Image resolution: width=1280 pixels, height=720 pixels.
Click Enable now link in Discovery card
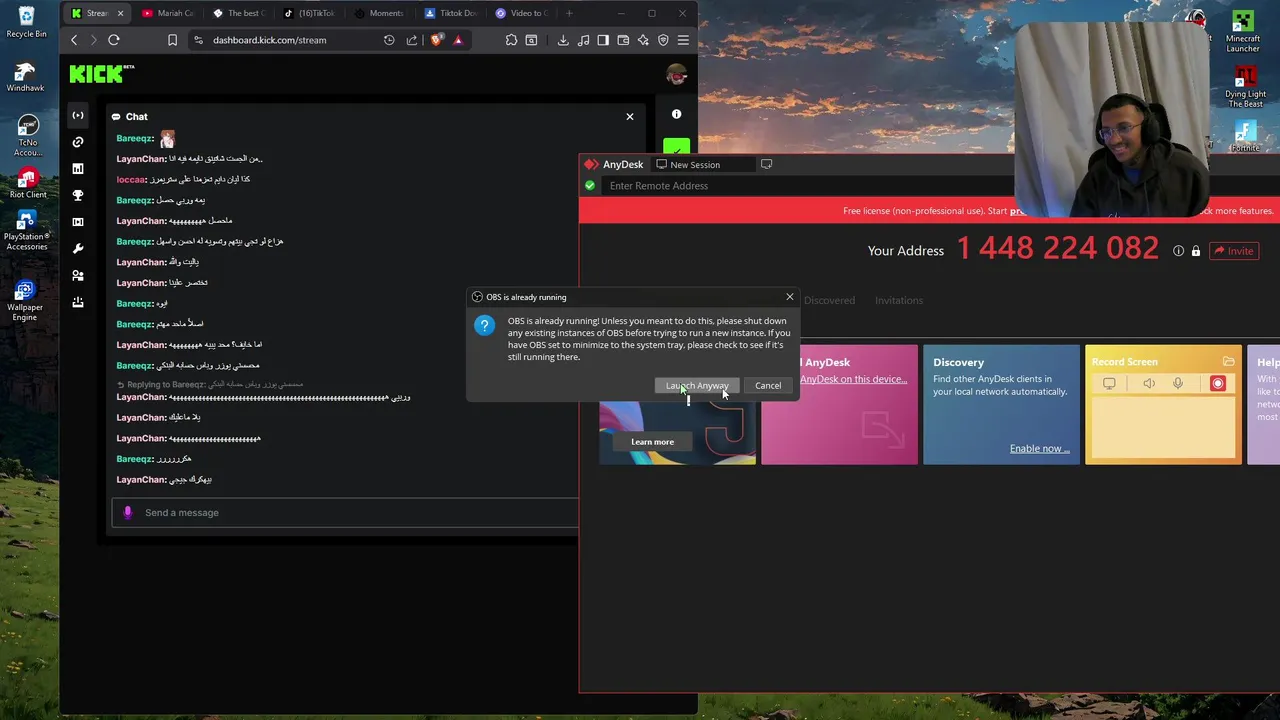[1039, 449]
